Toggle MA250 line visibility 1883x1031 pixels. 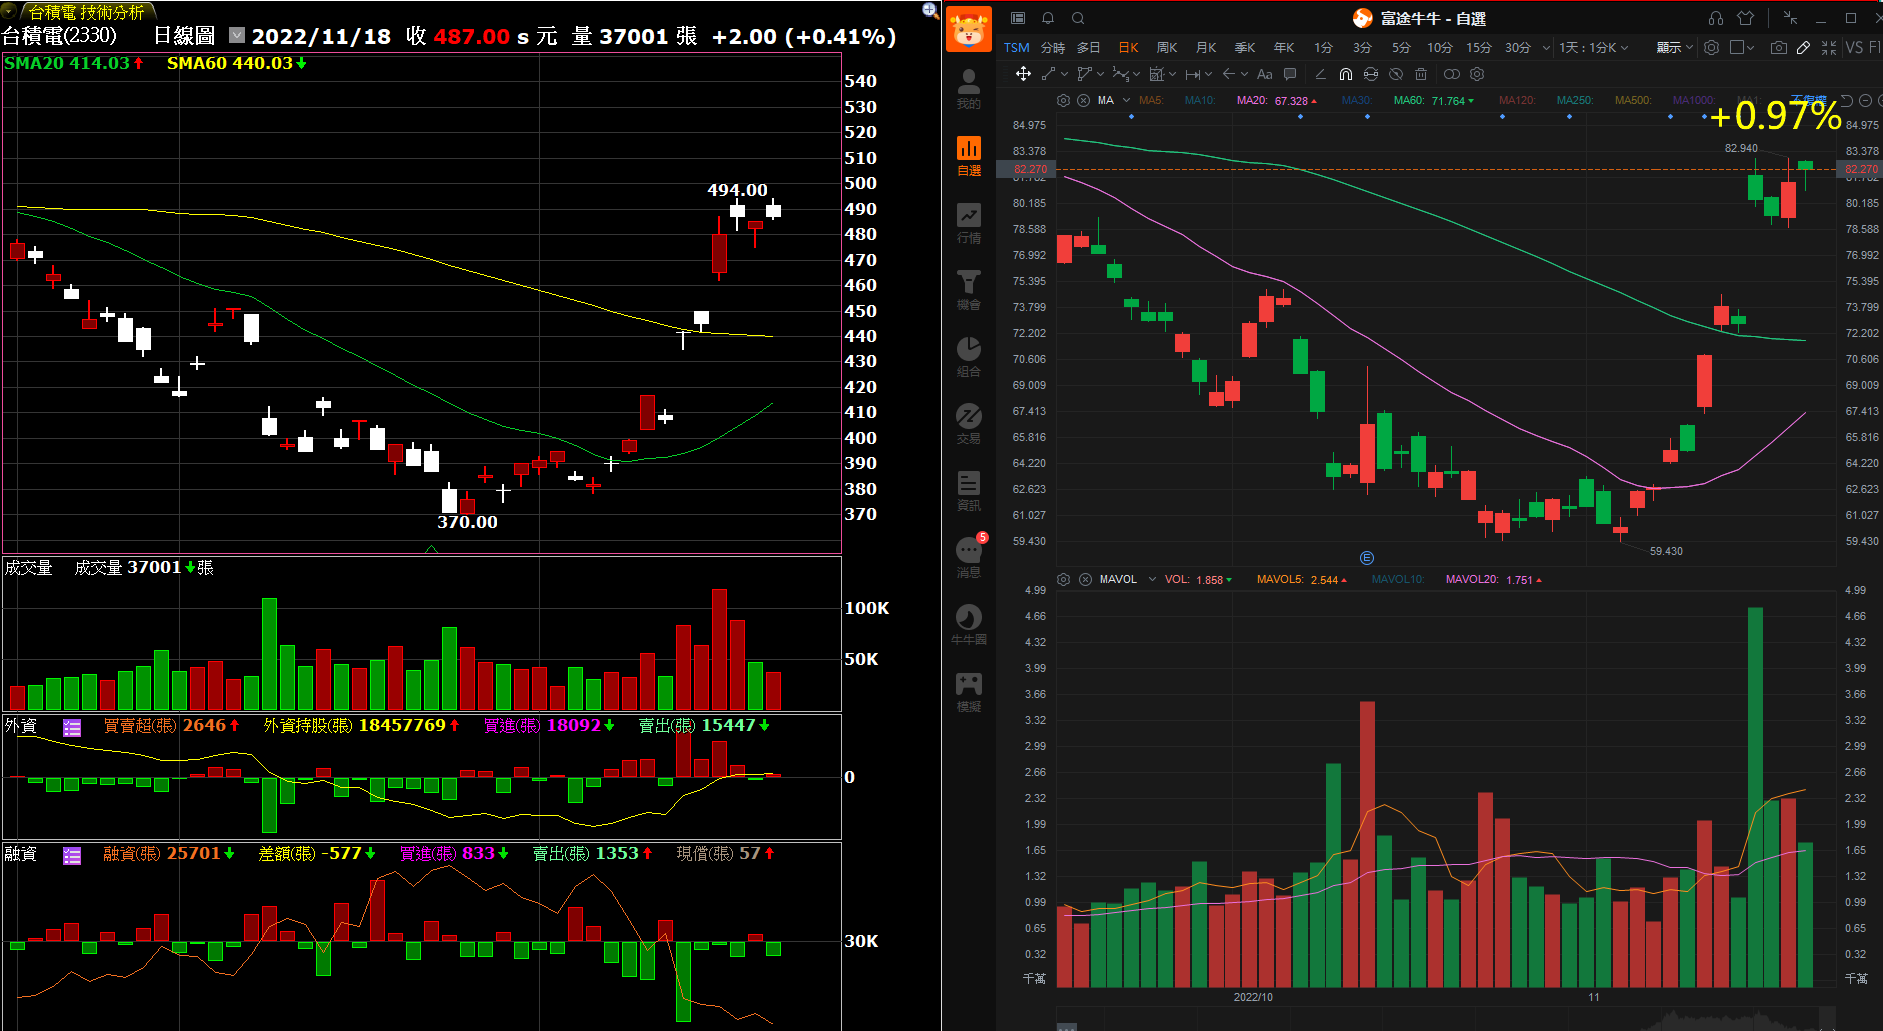1575,100
